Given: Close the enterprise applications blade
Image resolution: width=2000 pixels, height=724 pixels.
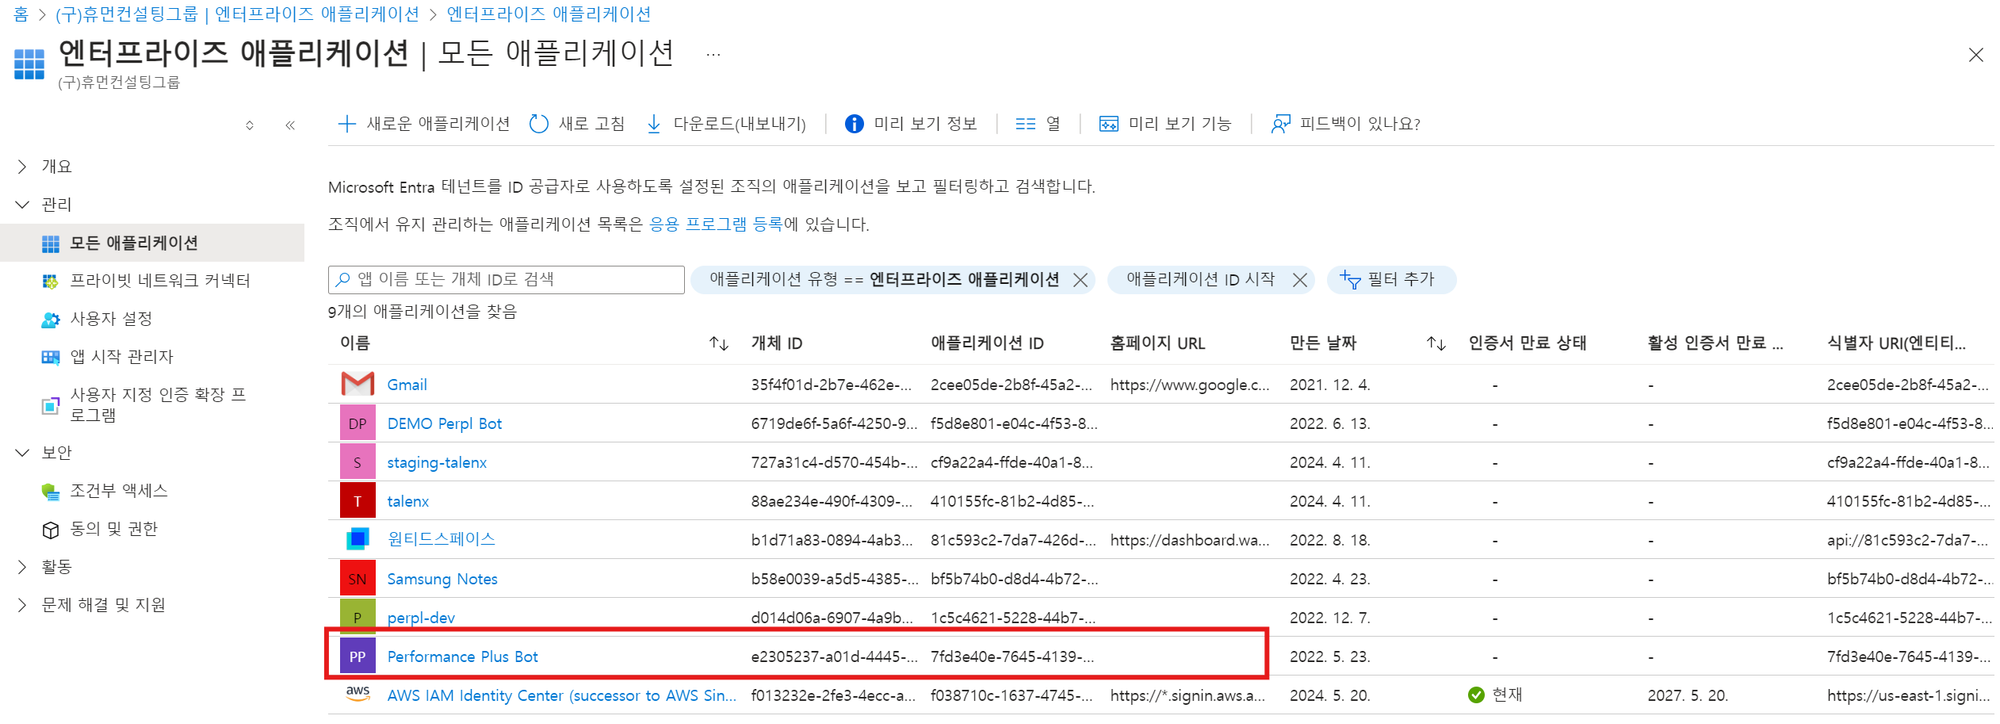Looking at the screenshot, I should click(1975, 55).
